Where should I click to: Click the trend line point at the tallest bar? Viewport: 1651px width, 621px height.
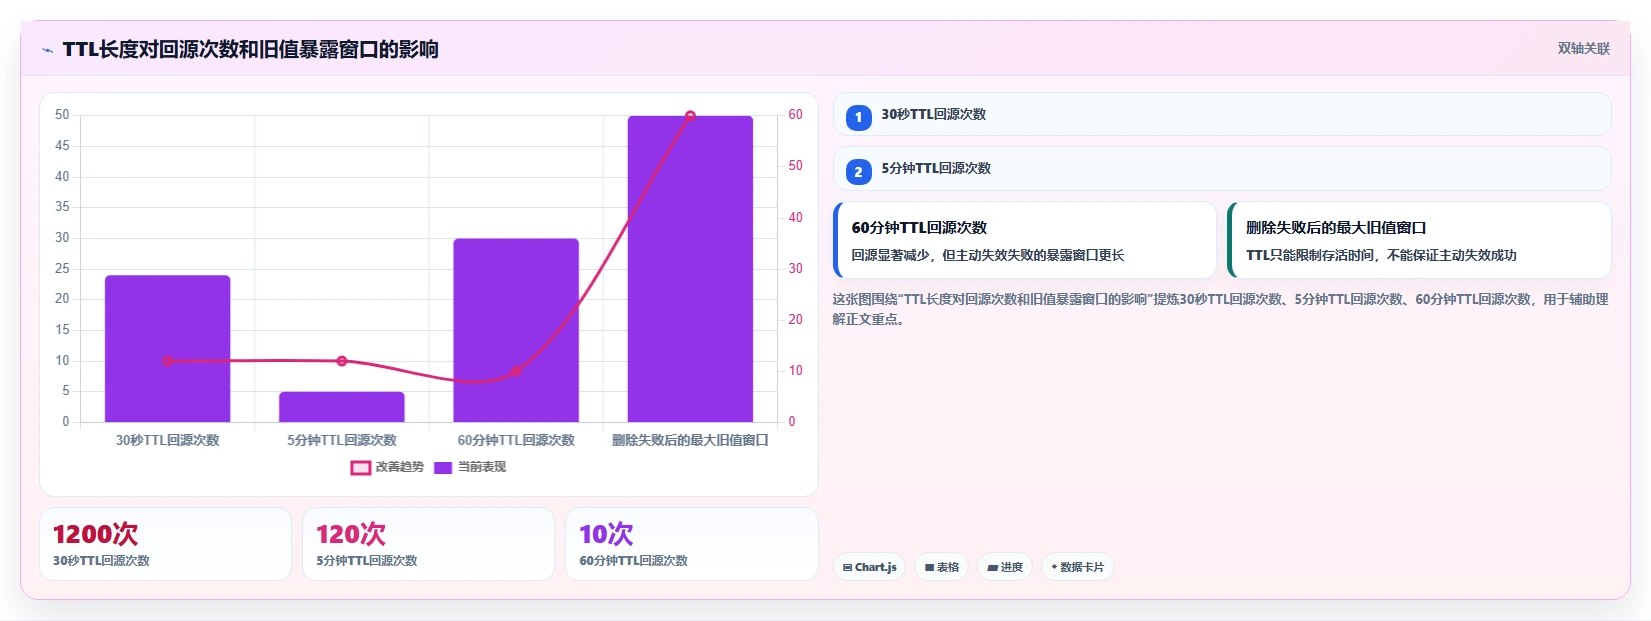click(690, 116)
